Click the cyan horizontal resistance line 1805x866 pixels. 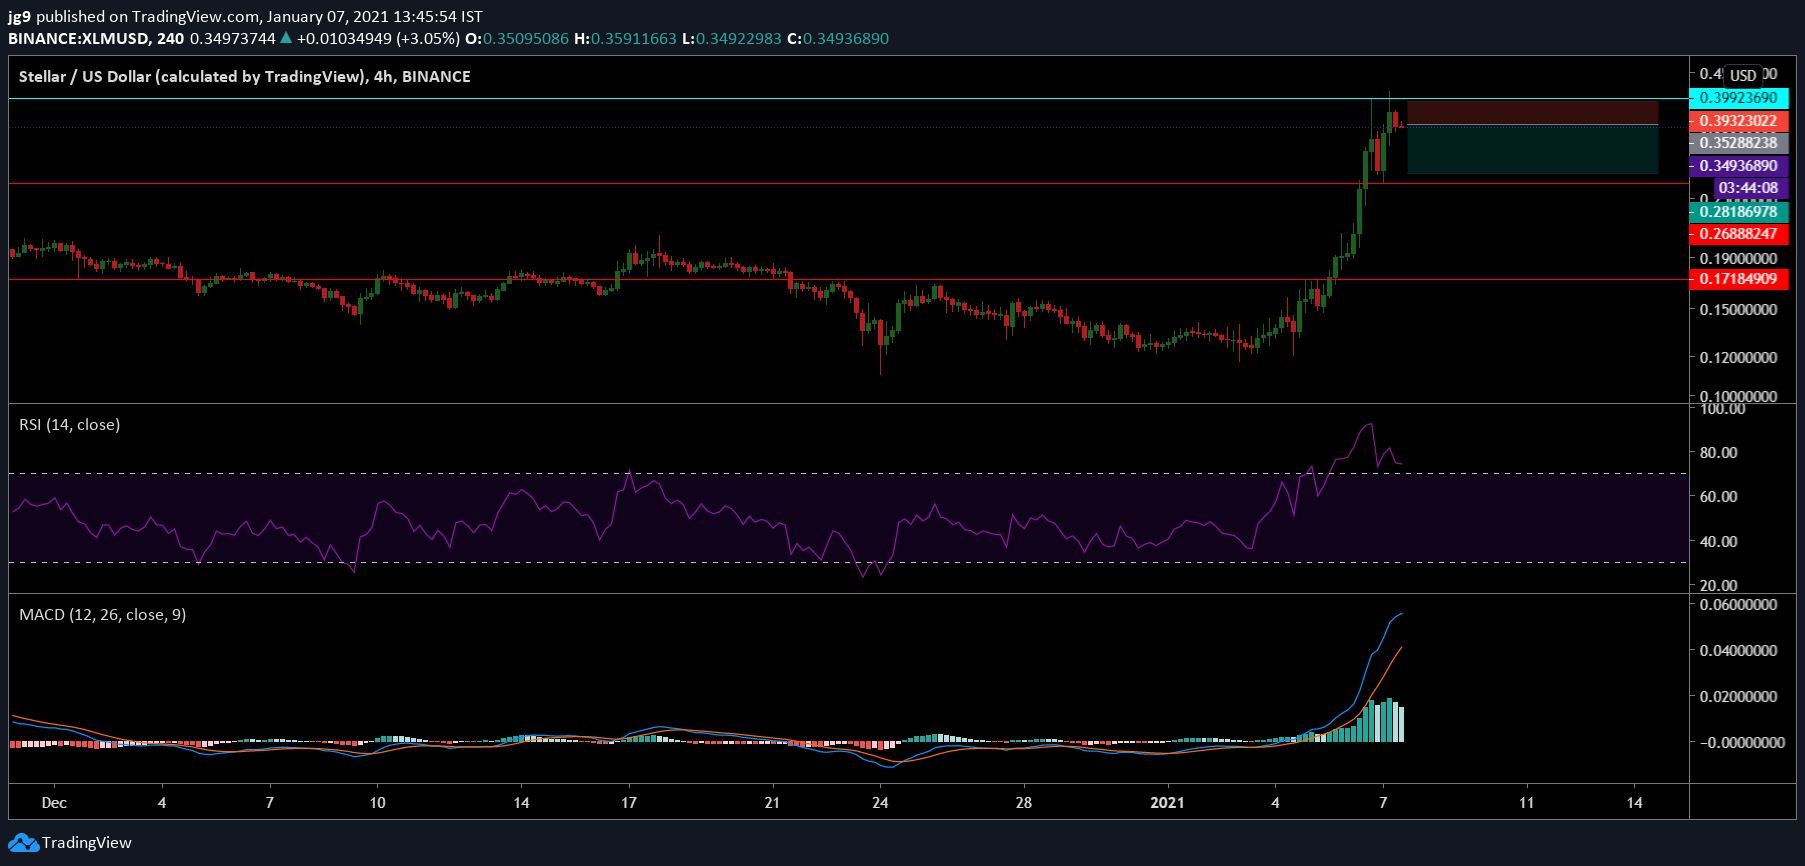tap(848, 99)
